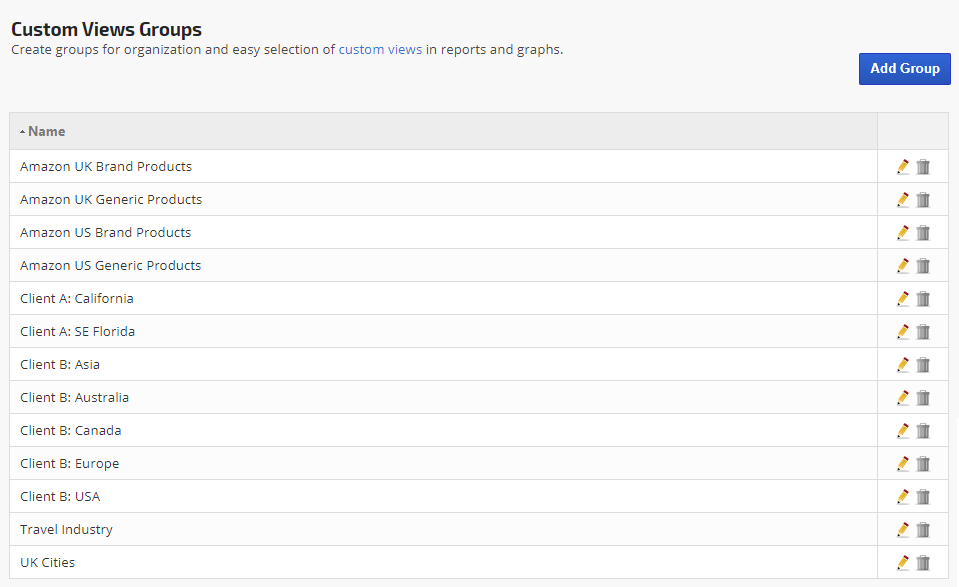Image resolution: width=959 pixels, height=587 pixels.
Task: Edit the Client B: Europe group
Action: (x=903, y=464)
